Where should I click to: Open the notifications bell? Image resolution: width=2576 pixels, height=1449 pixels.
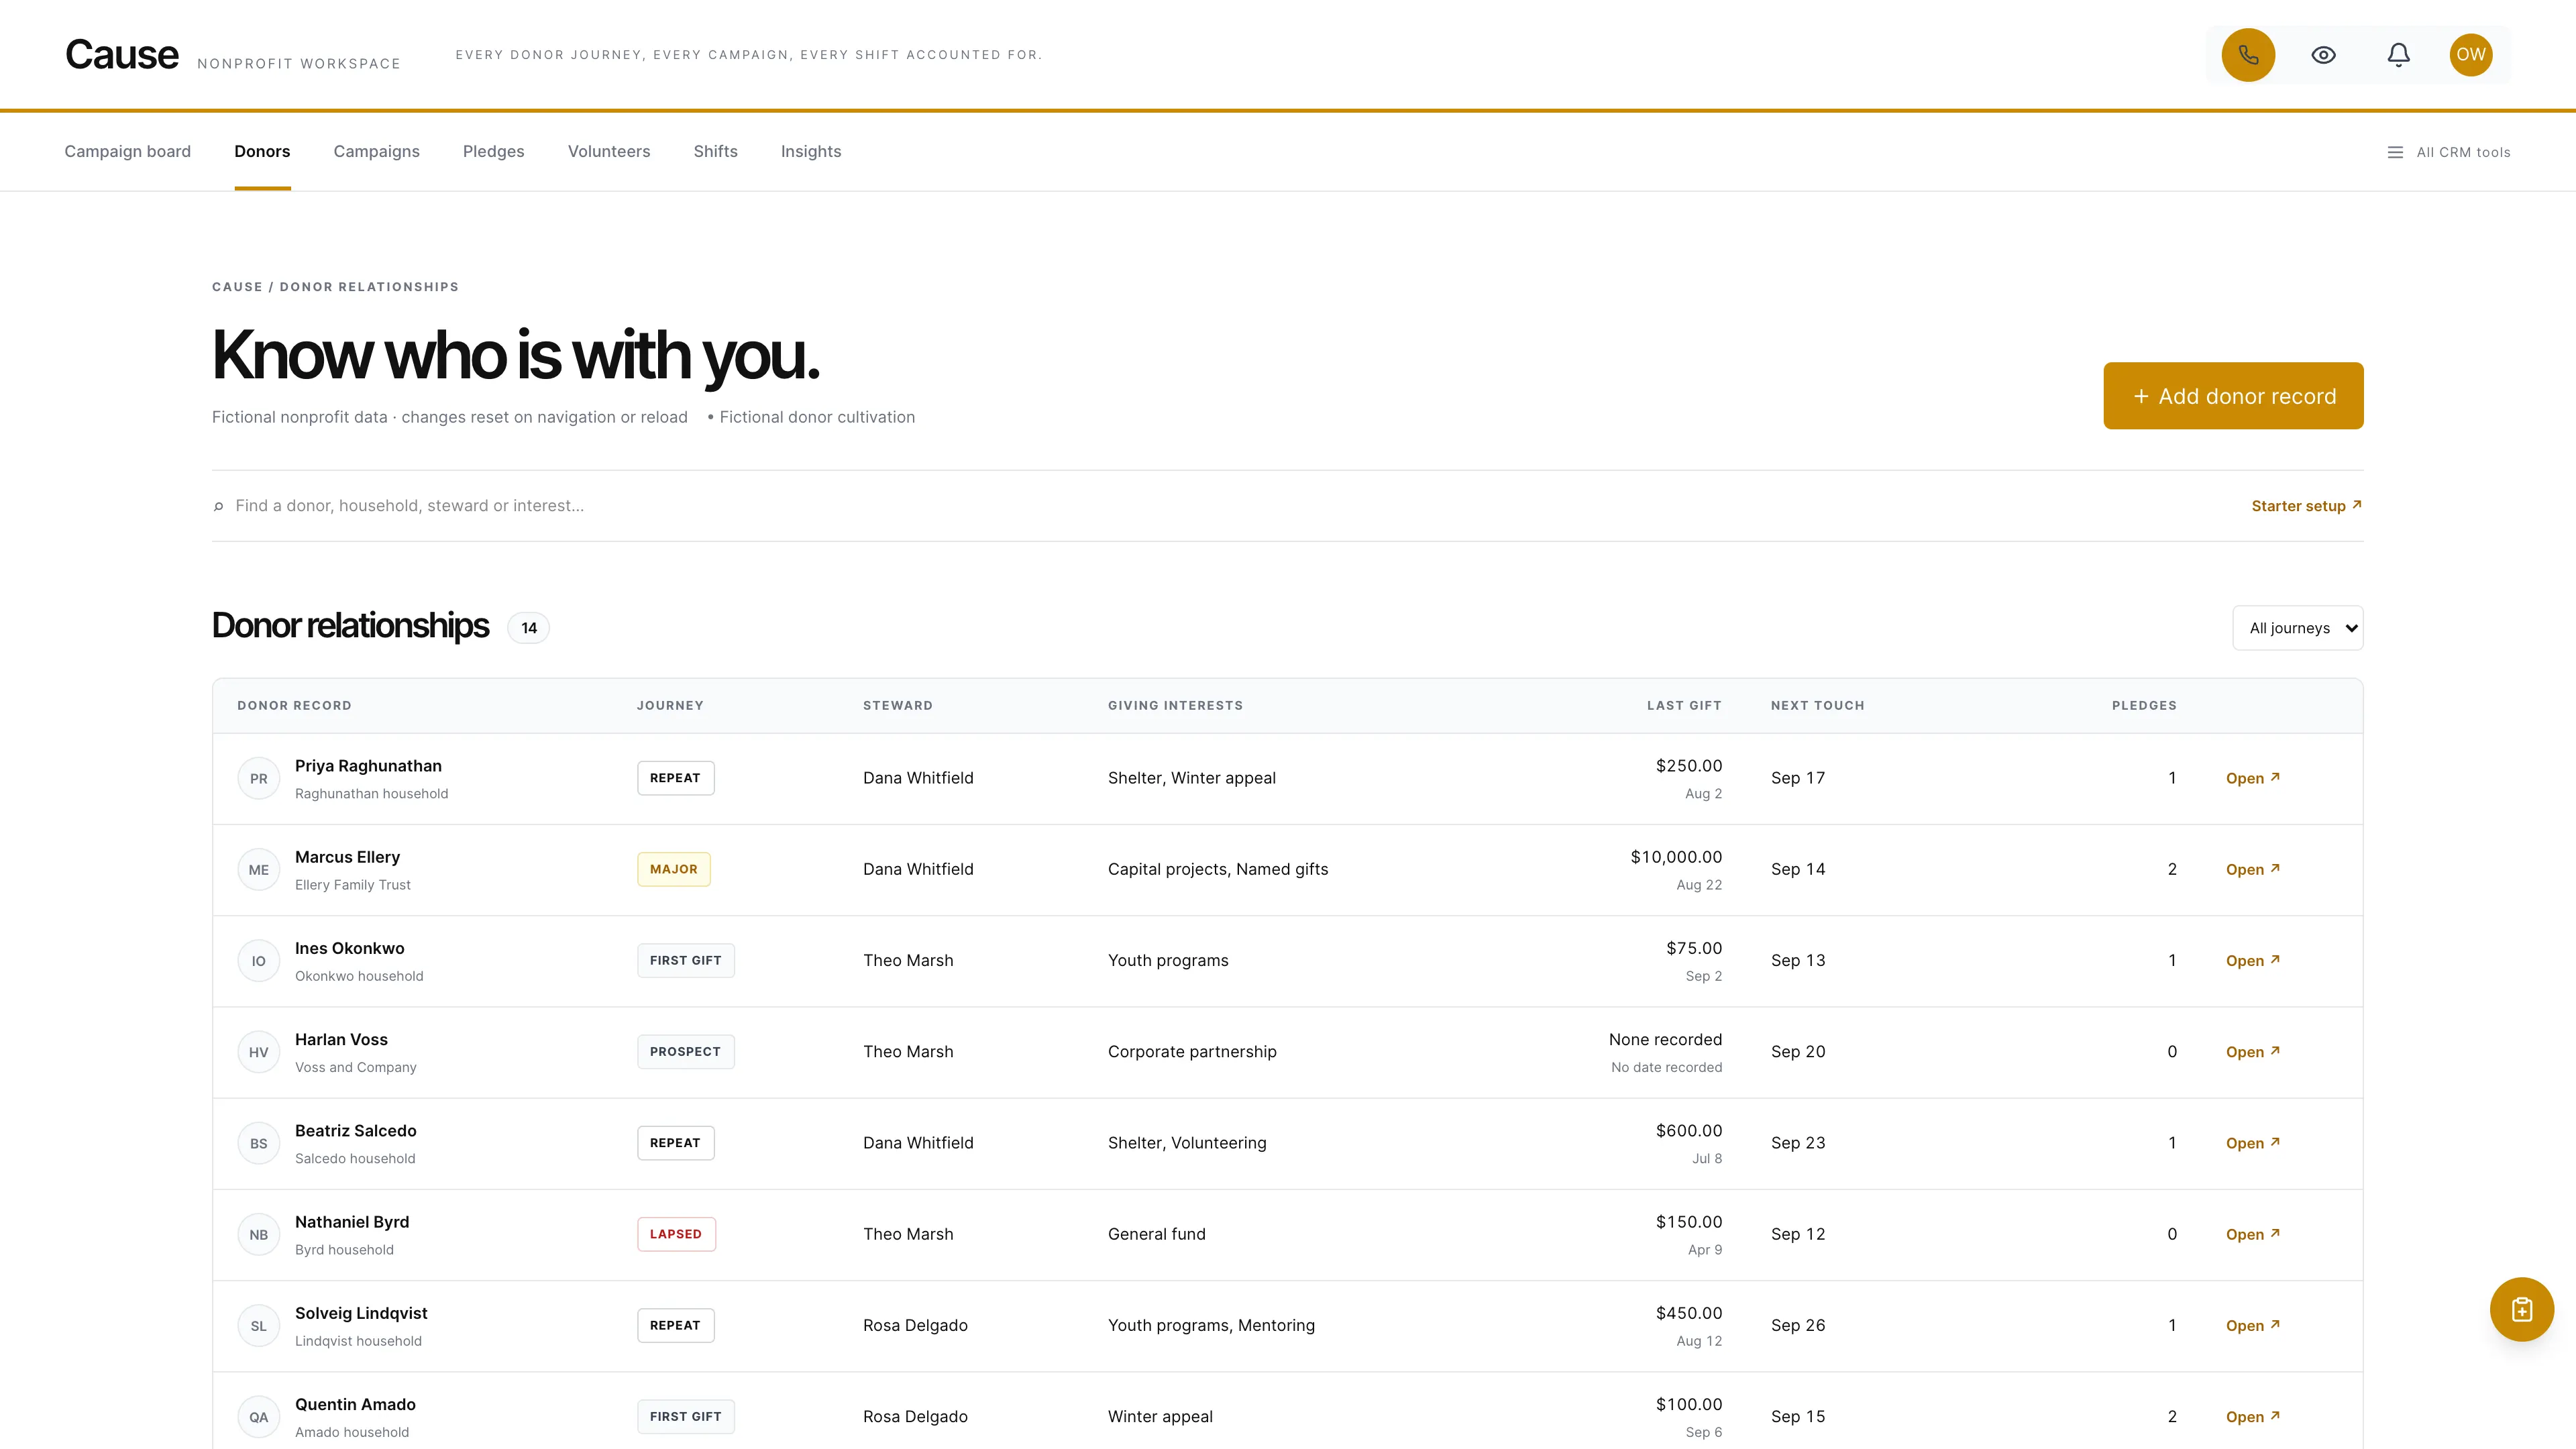pos(2398,55)
